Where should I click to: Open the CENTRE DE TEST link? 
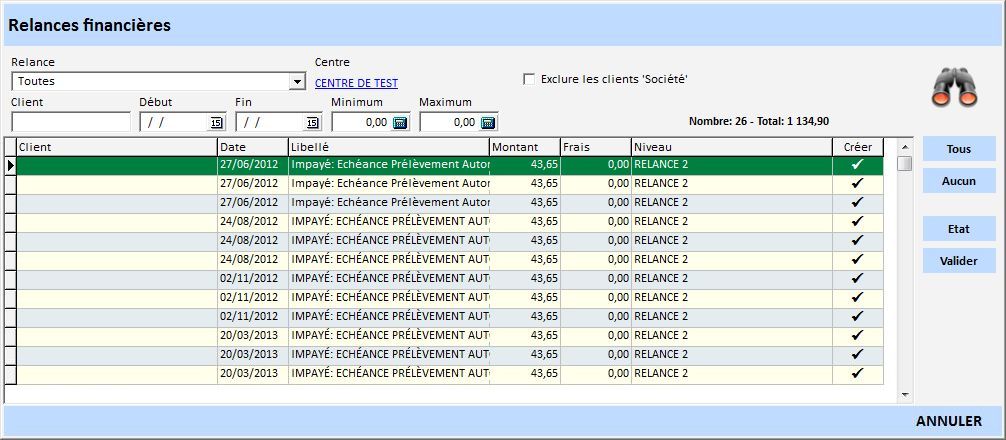[x=356, y=83]
